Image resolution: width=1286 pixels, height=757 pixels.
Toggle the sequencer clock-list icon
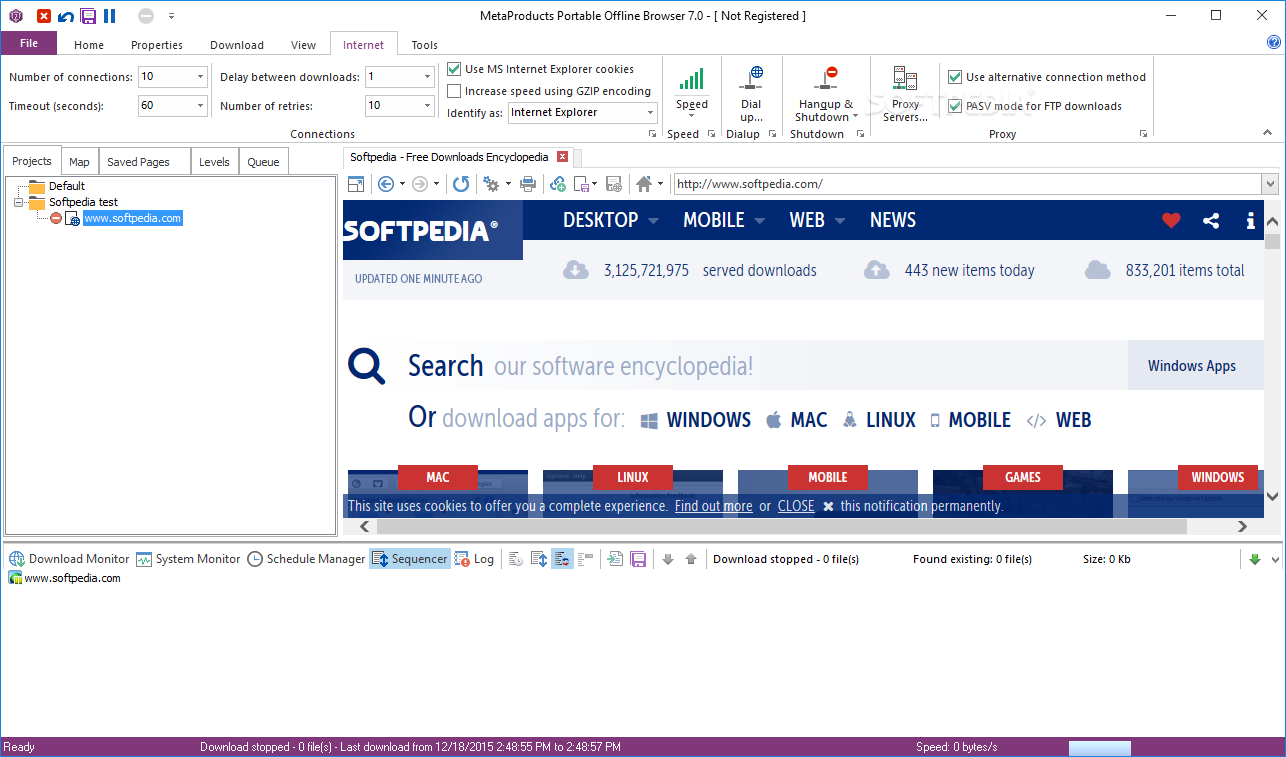pos(516,559)
